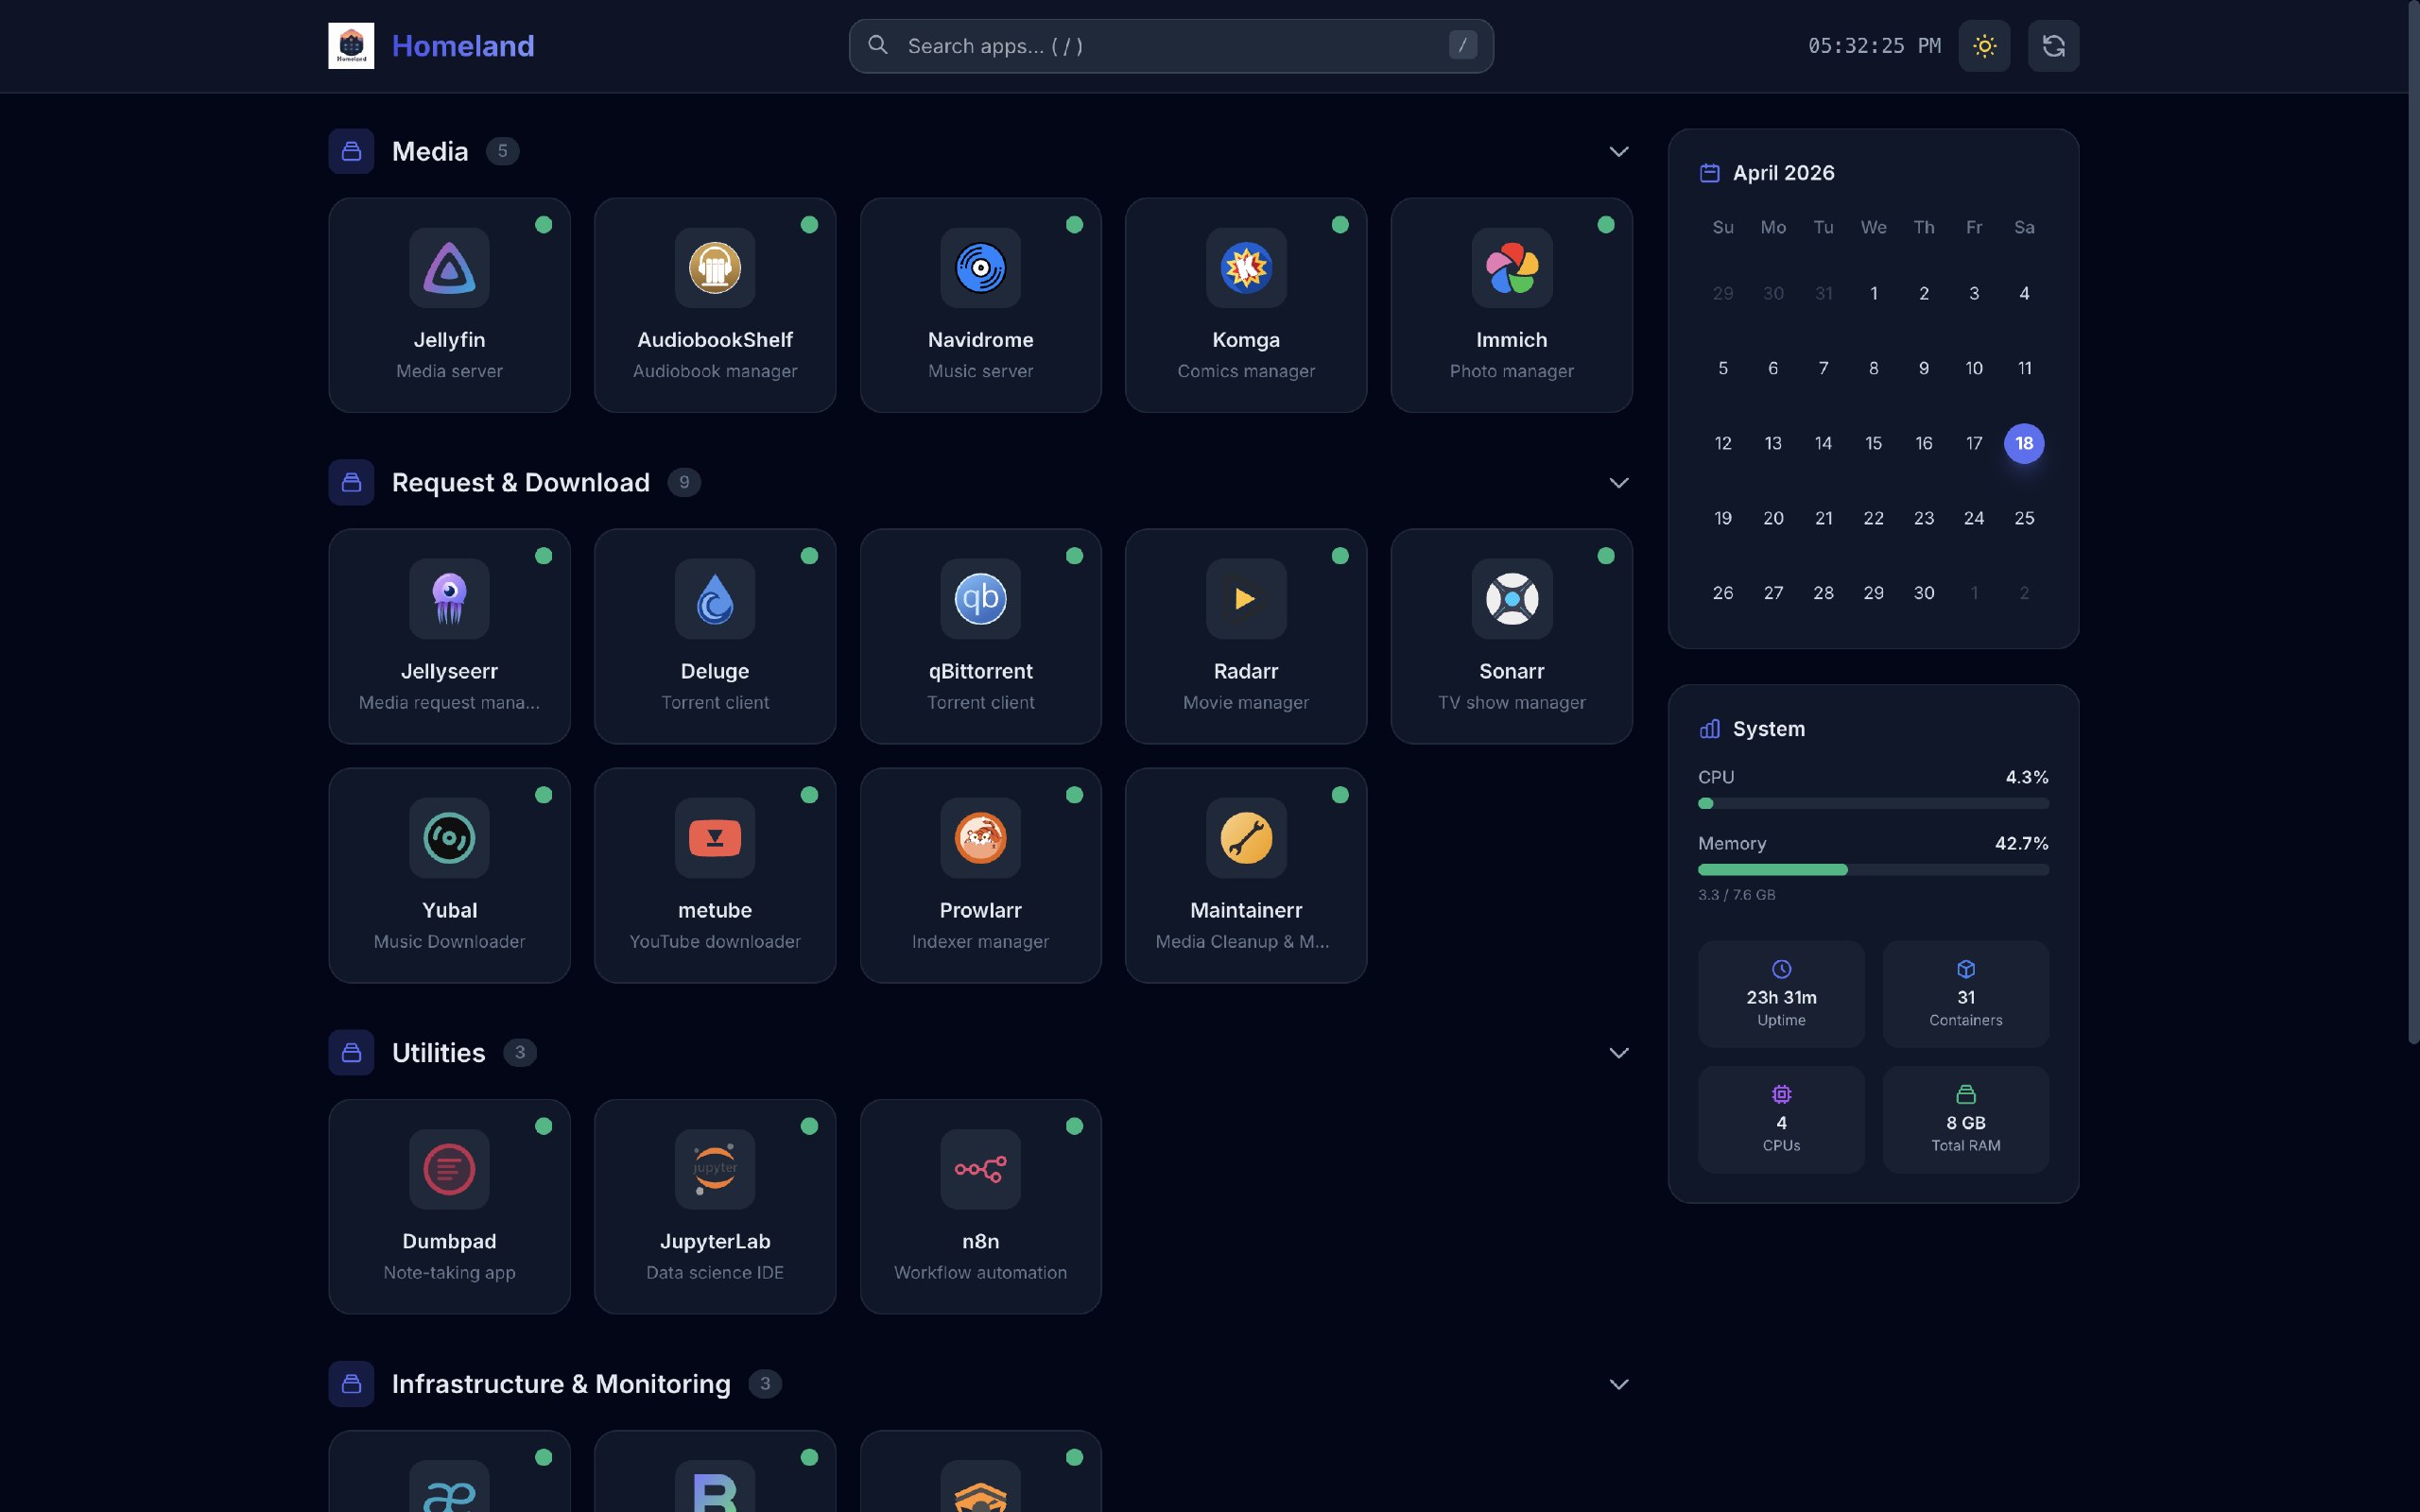The image size is (2420, 1512).
Task: Open the Dumbpad note-taking icon
Action: 449,1169
